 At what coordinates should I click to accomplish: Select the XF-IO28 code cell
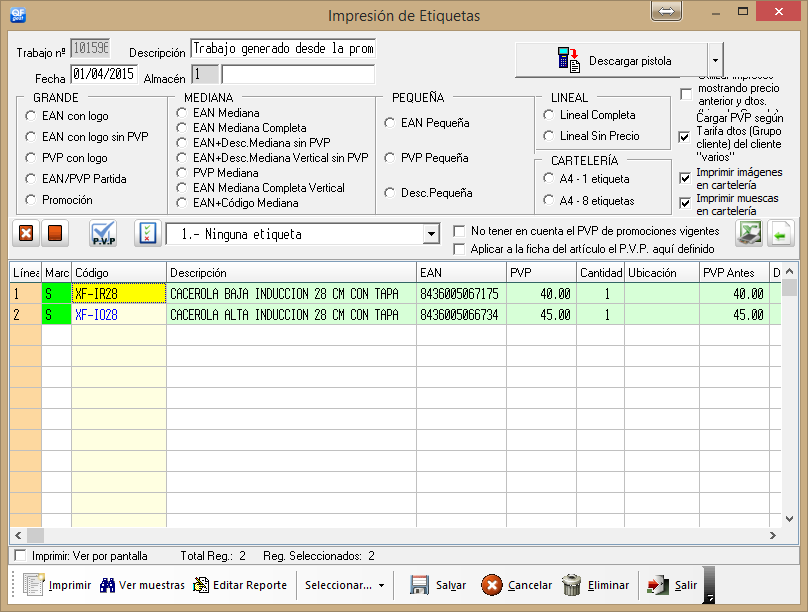click(x=119, y=315)
